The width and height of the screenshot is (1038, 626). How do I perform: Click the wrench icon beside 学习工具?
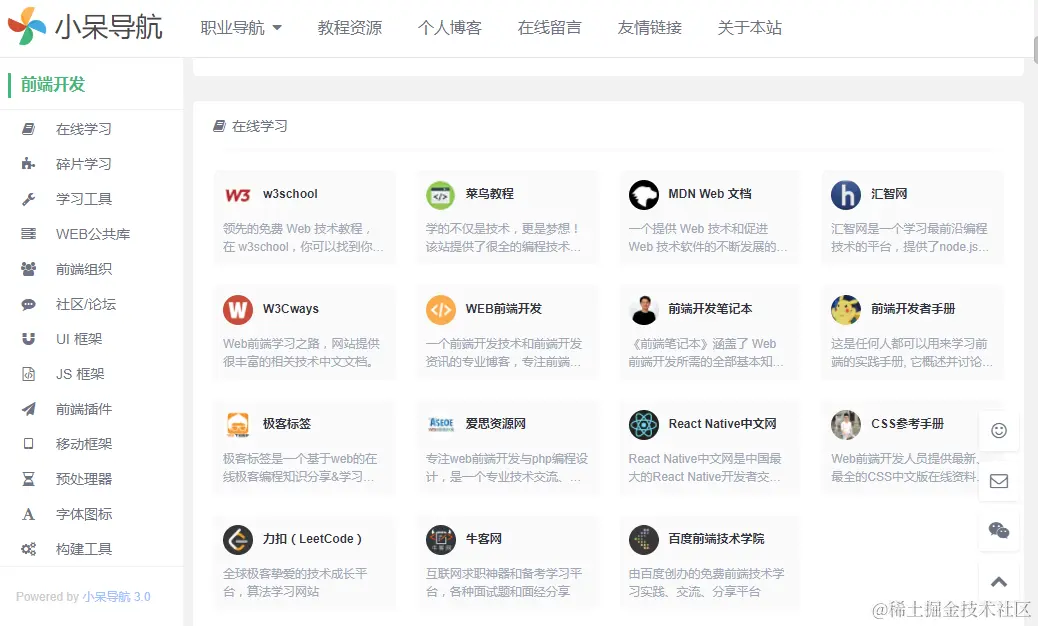click(28, 199)
